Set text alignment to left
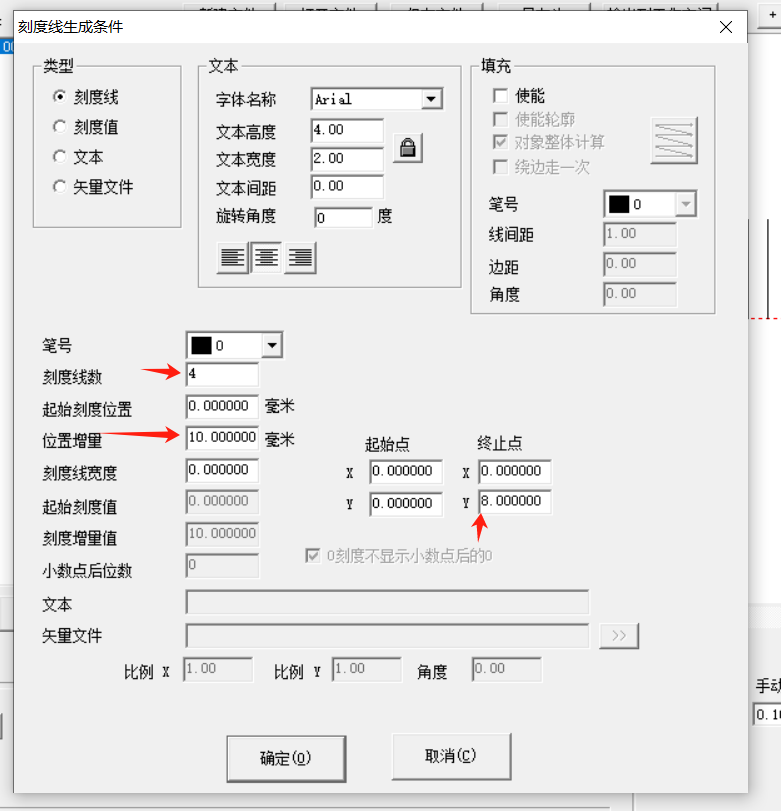The height and width of the screenshot is (811, 781). click(232, 257)
